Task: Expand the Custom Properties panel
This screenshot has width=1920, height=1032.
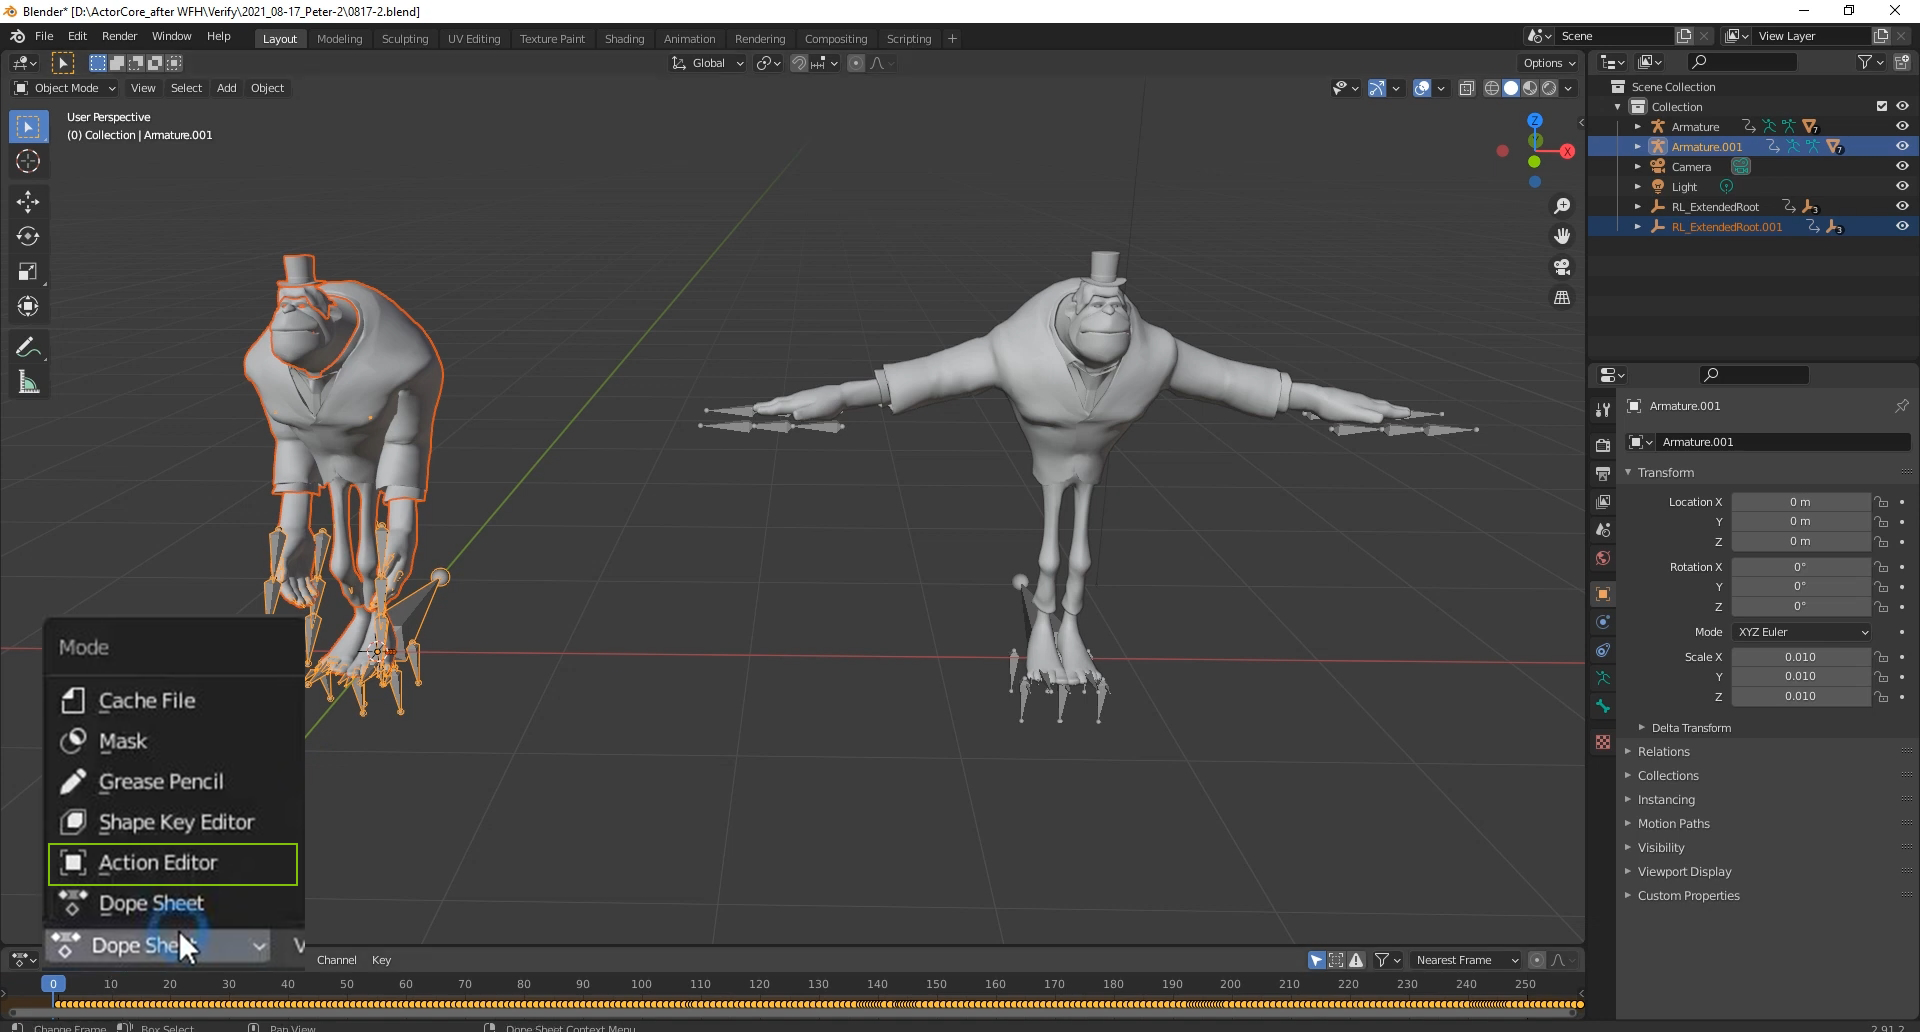Action: point(1688,896)
